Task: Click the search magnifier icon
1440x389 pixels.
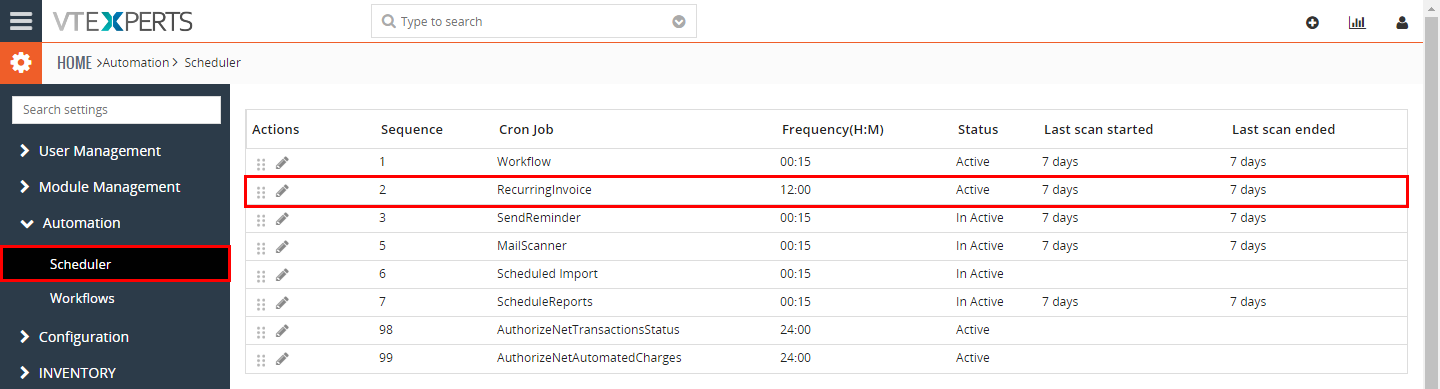Action: coord(389,21)
